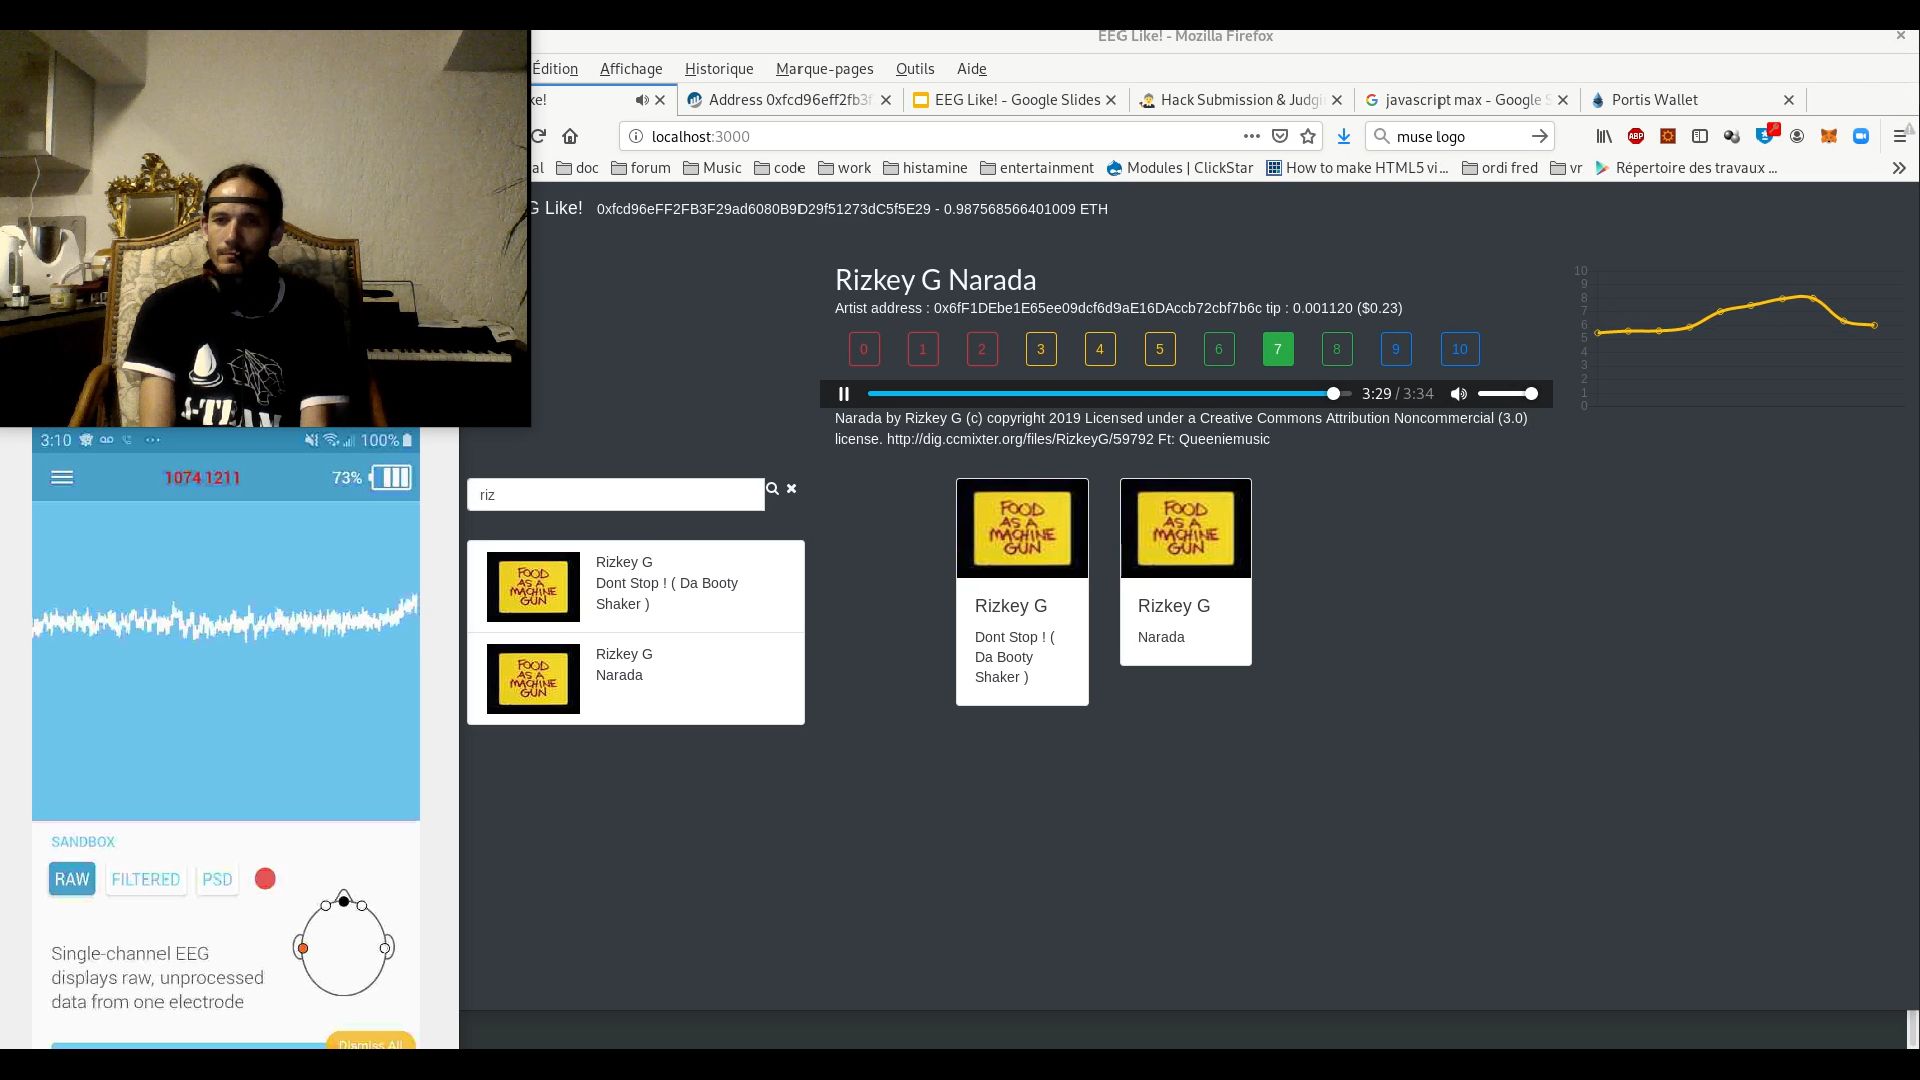Select the right-ear electrode on head diagram
1920x1080 pixels.
pyautogui.click(x=385, y=948)
